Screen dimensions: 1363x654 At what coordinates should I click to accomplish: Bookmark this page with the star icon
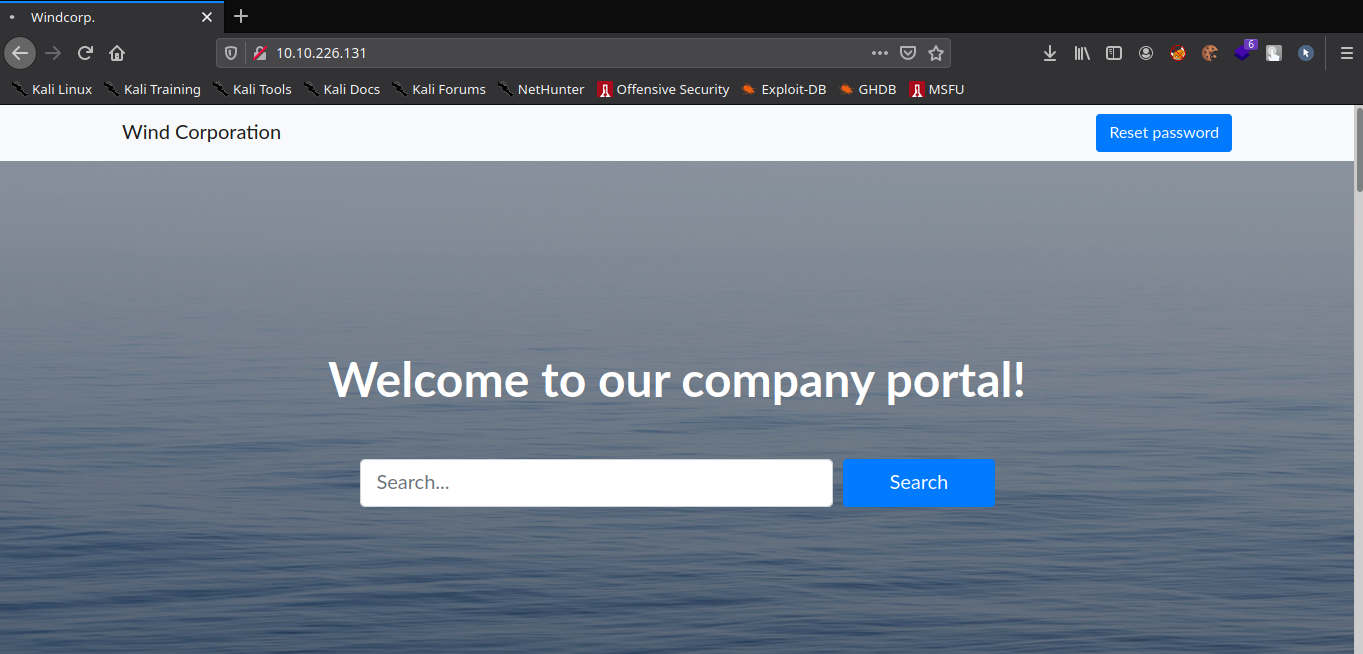(x=936, y=53)
